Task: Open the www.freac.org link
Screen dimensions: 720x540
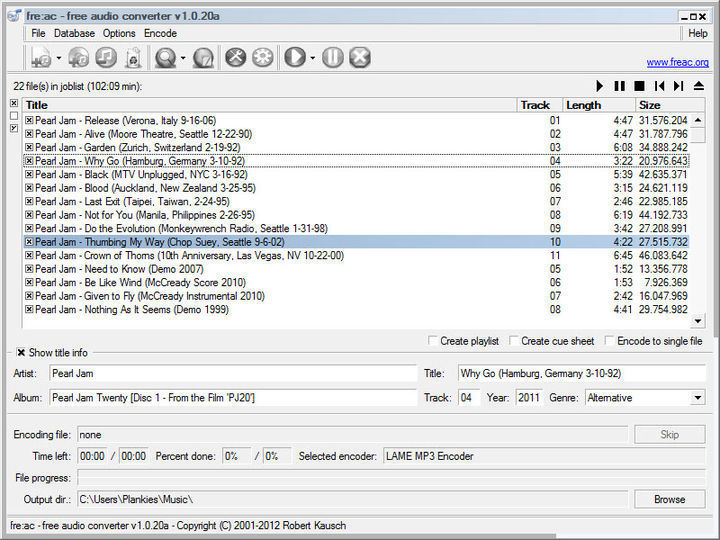Action: coord(678,62)
